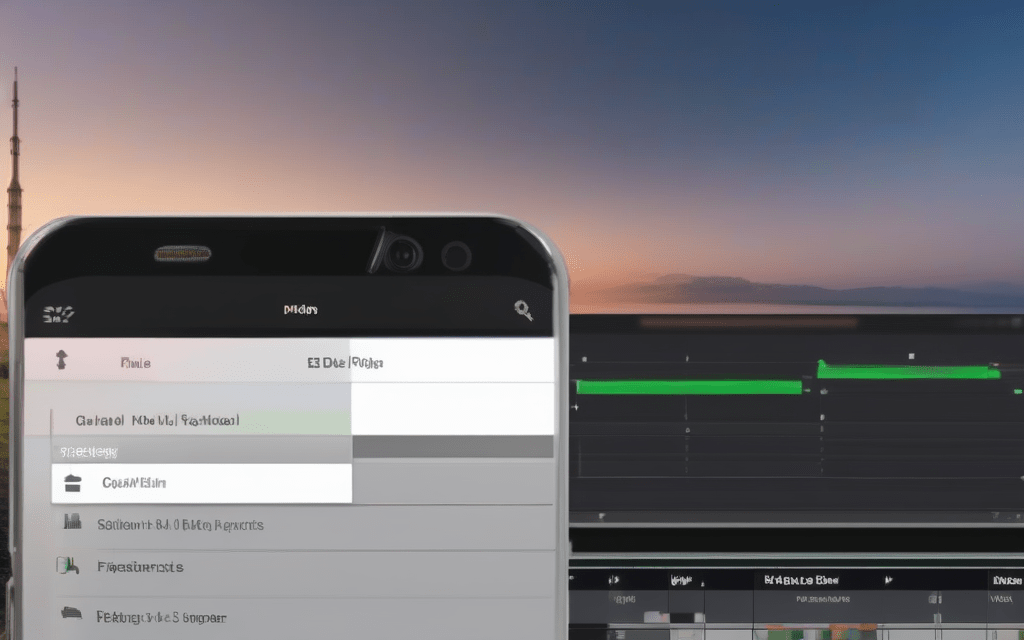Select the left tab beside the up arrow
This screenshot has width=1024, height=640.
pyautogui.click(x=135, y=363)
